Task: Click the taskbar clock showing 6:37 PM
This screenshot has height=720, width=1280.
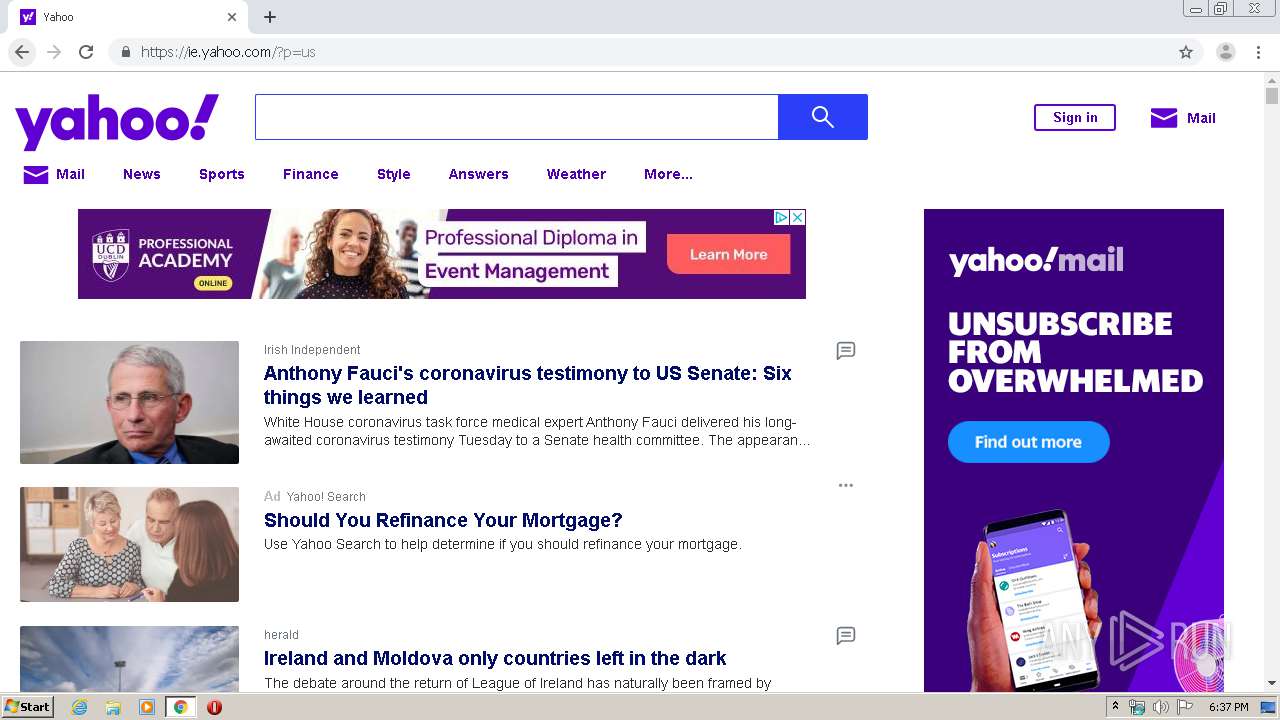Action: 1229,707
